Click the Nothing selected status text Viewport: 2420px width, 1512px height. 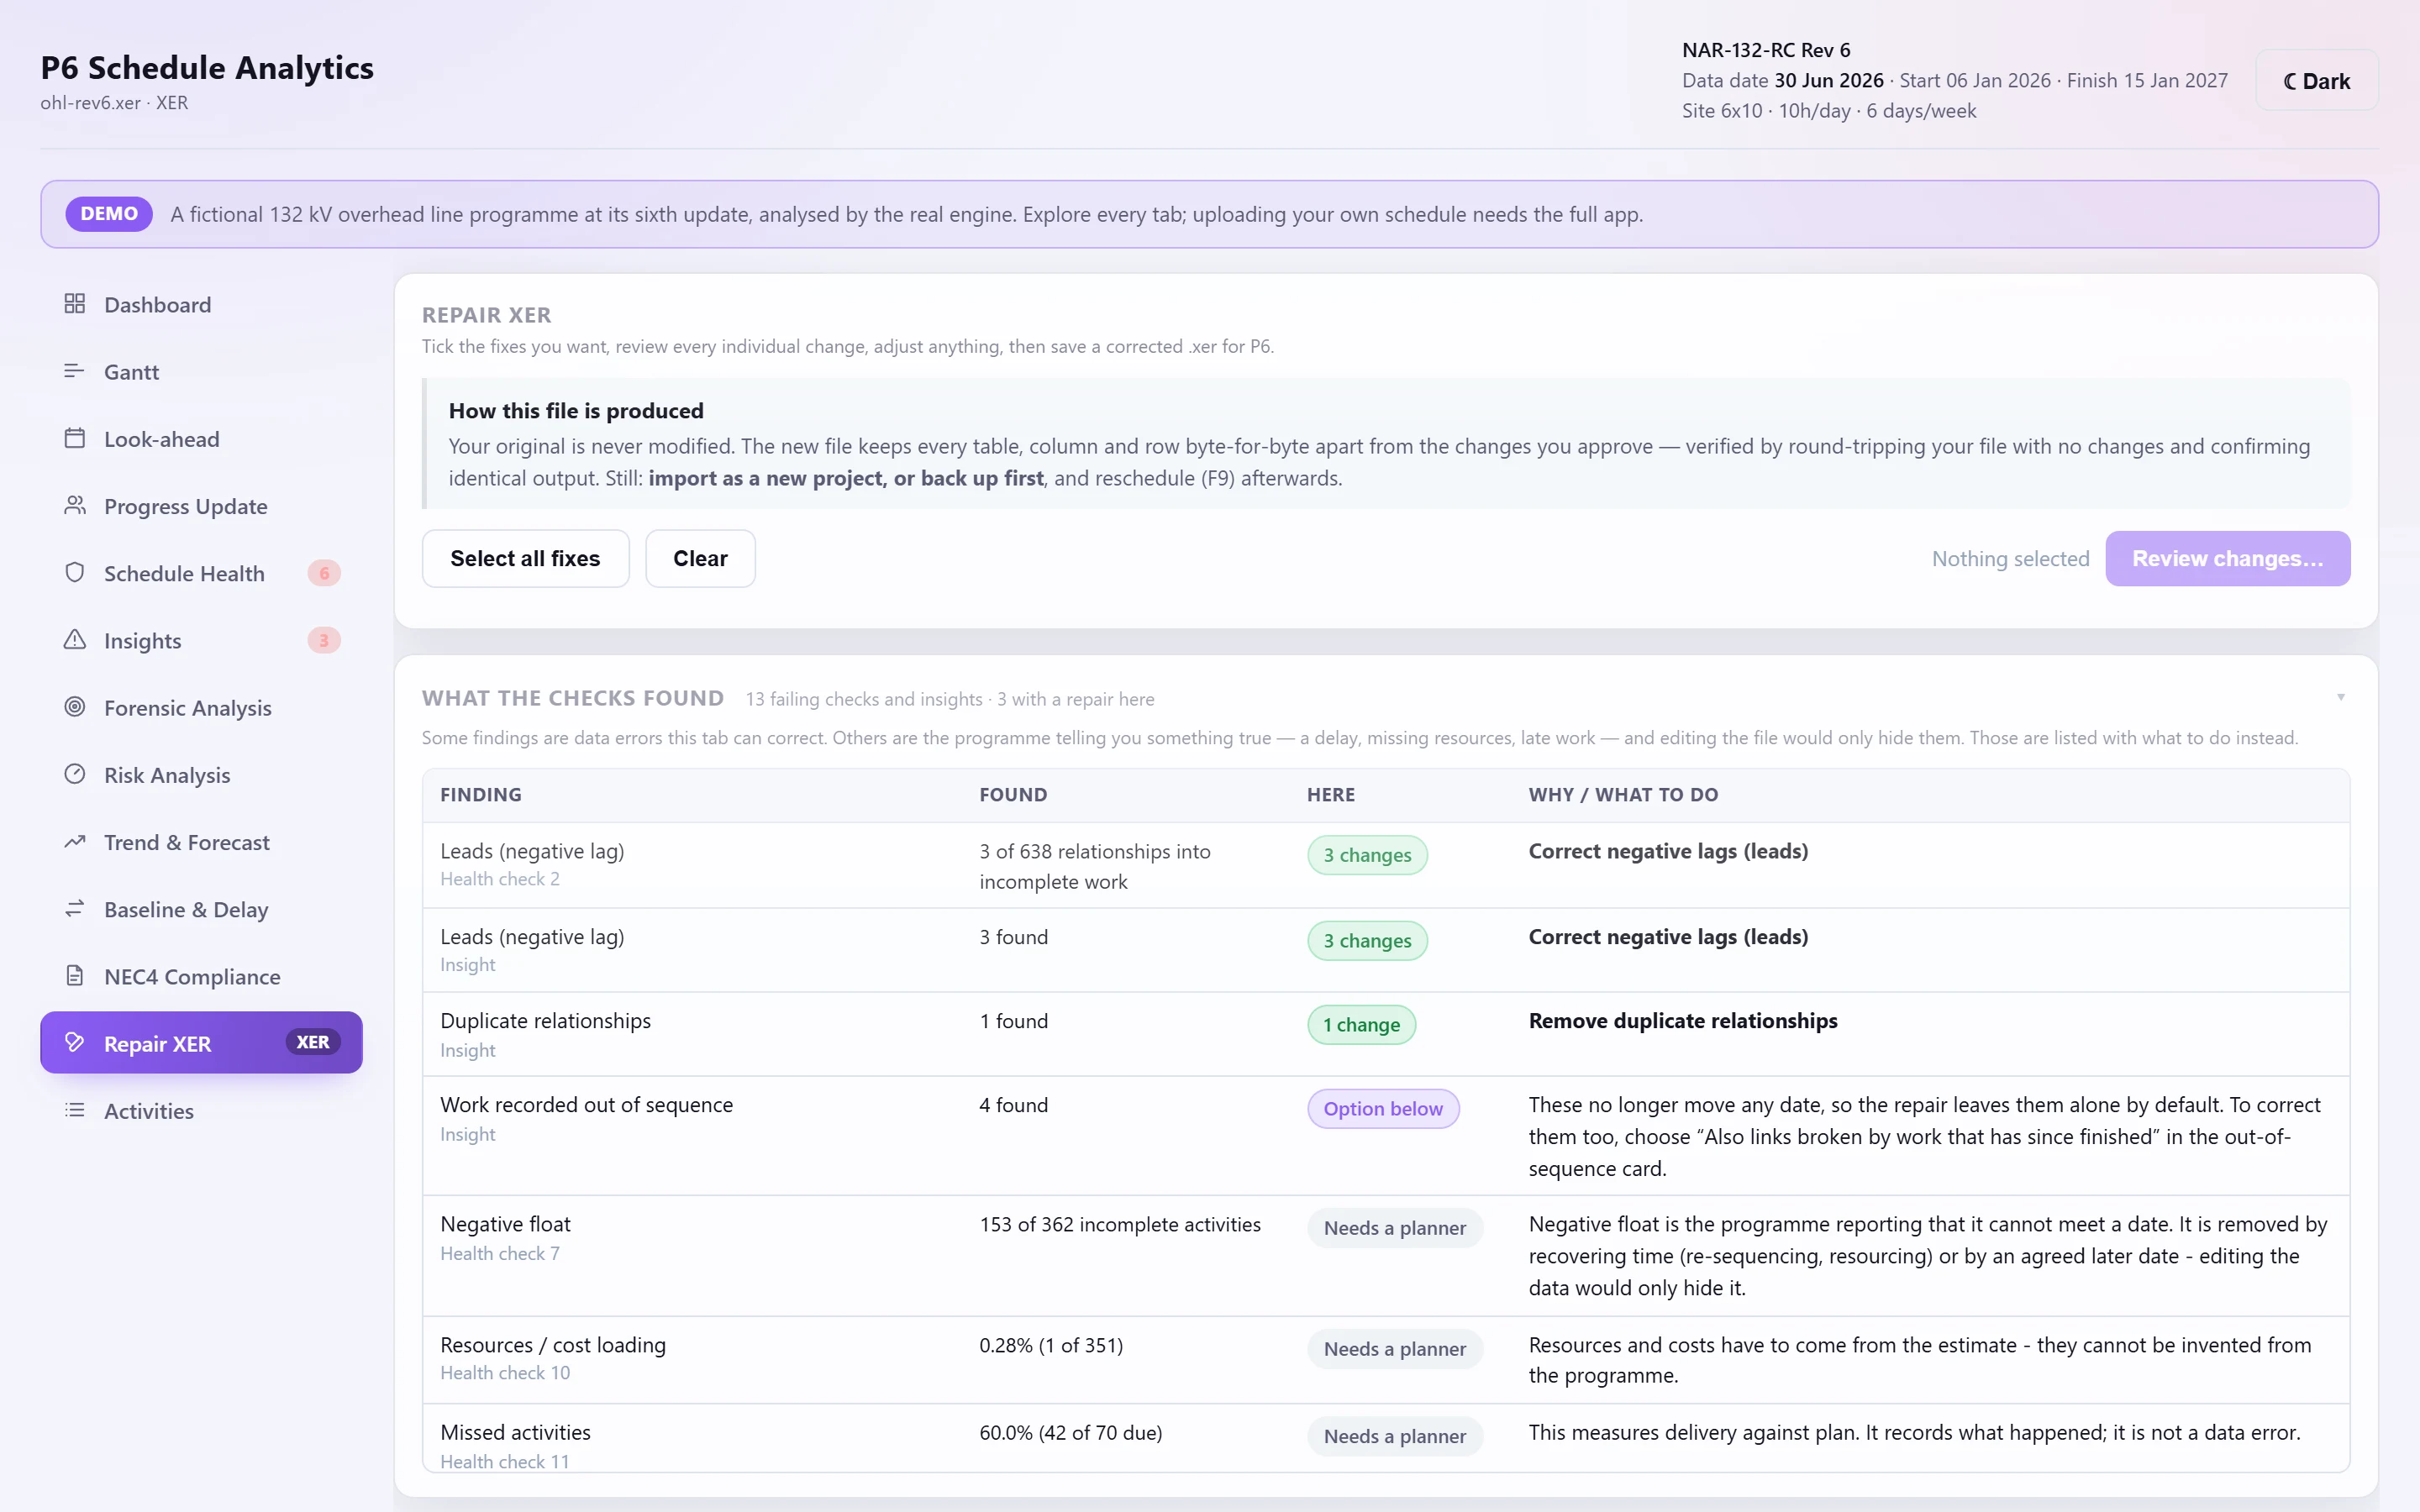click(x=2010, y=558)
